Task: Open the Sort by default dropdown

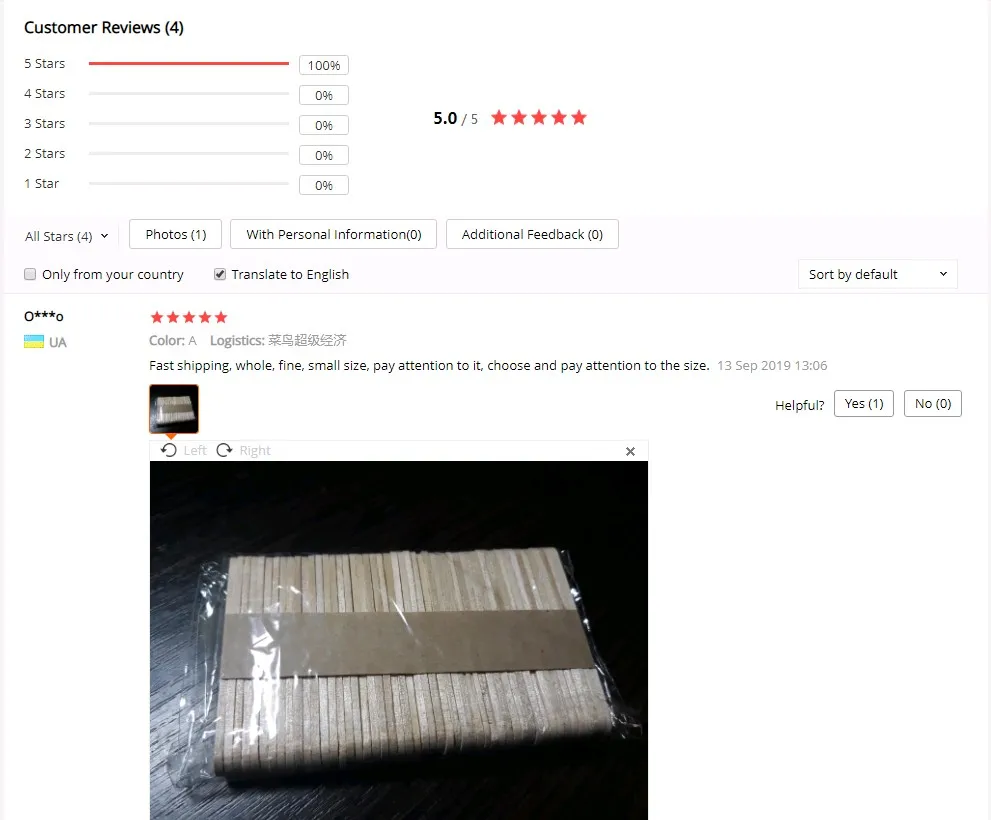Action: [877, 274]
